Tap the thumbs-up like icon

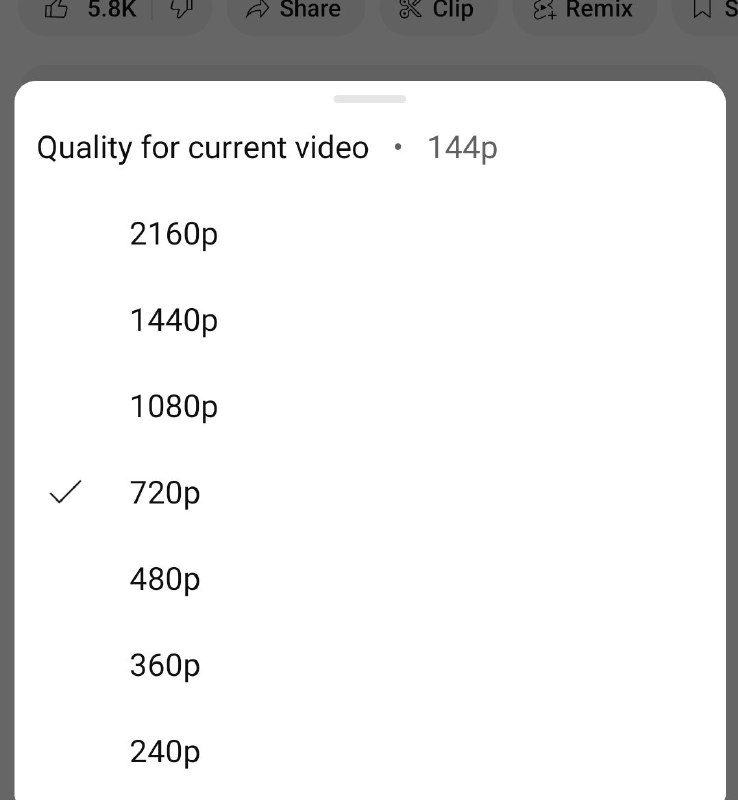point(57,9)
